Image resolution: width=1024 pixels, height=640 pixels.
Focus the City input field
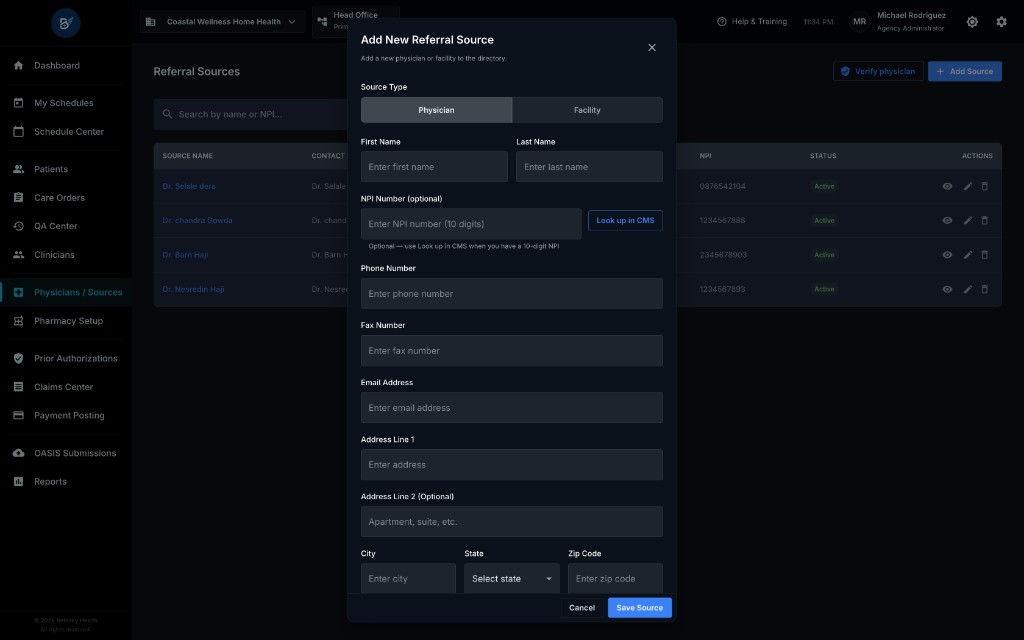coord(408,579)
